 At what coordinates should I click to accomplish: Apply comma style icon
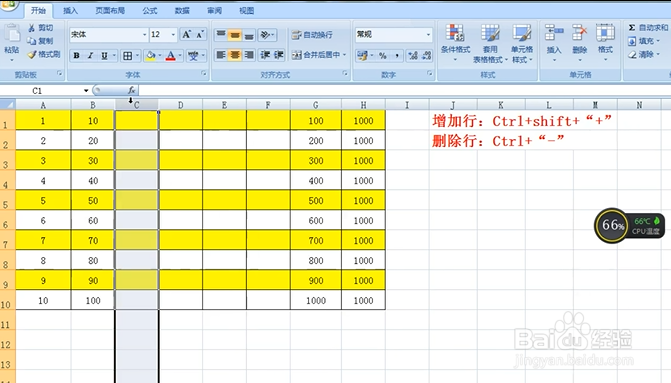coord(397,55)
